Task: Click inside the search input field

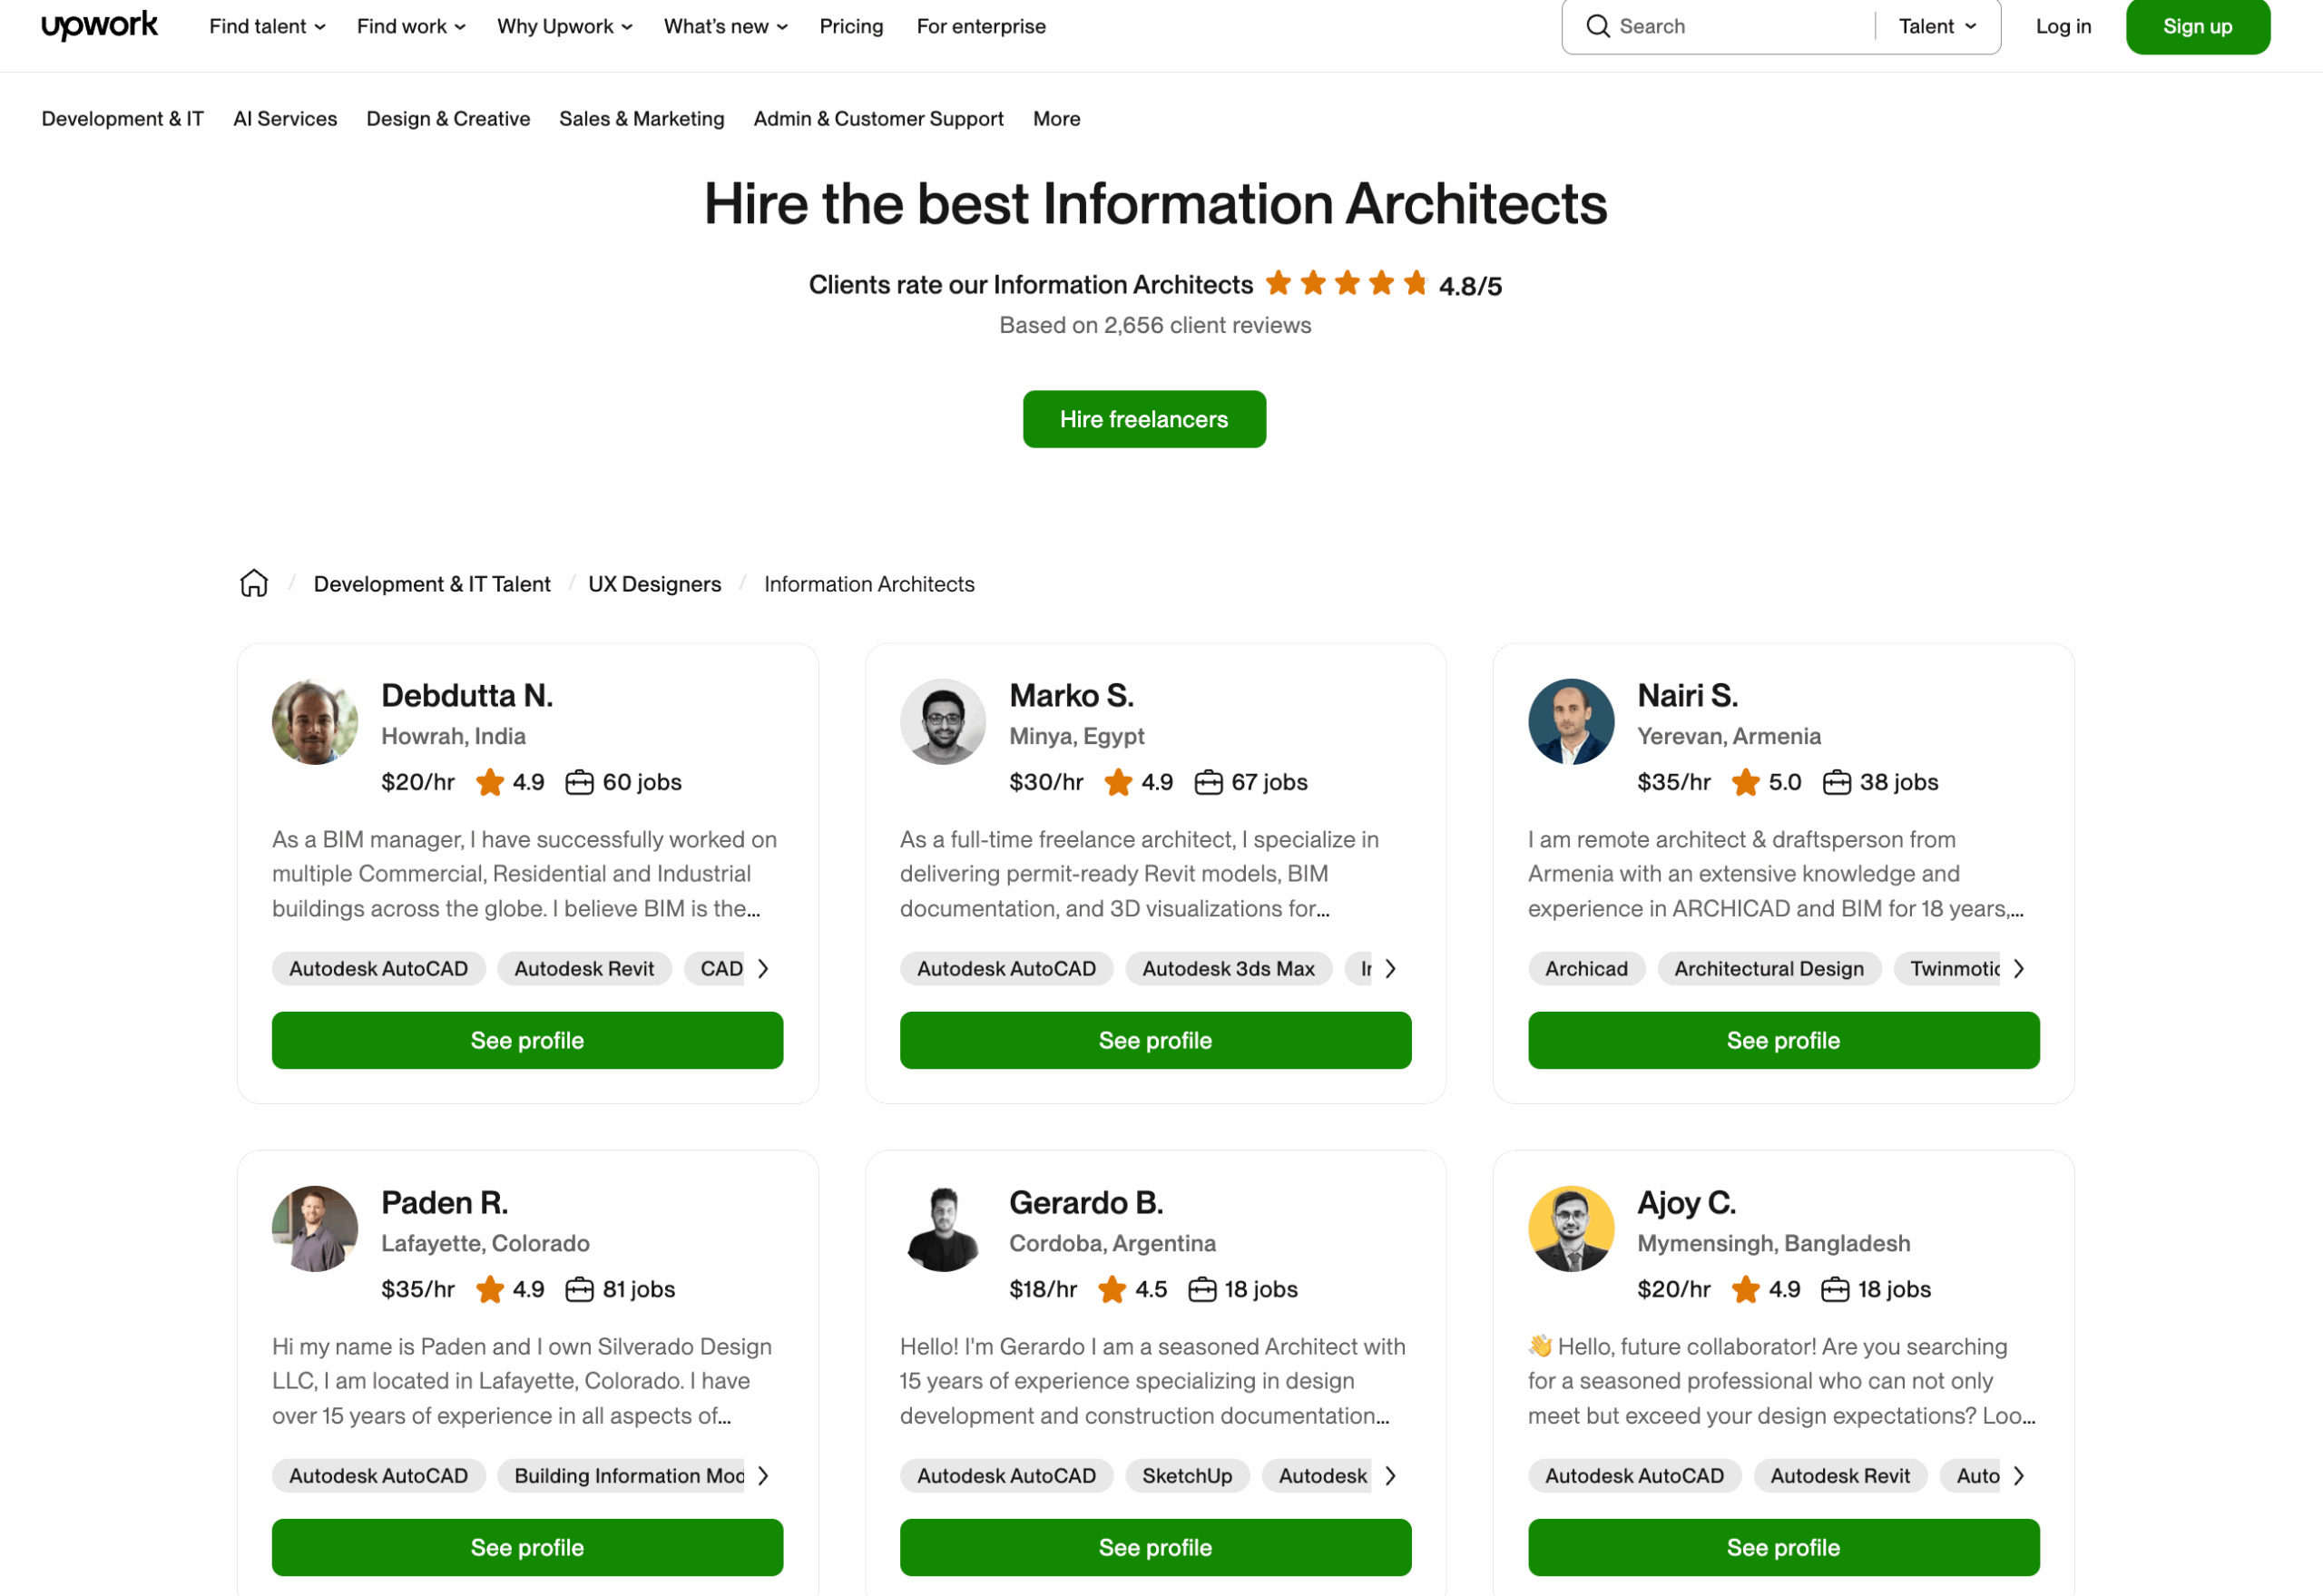Action: point(1720,26)
